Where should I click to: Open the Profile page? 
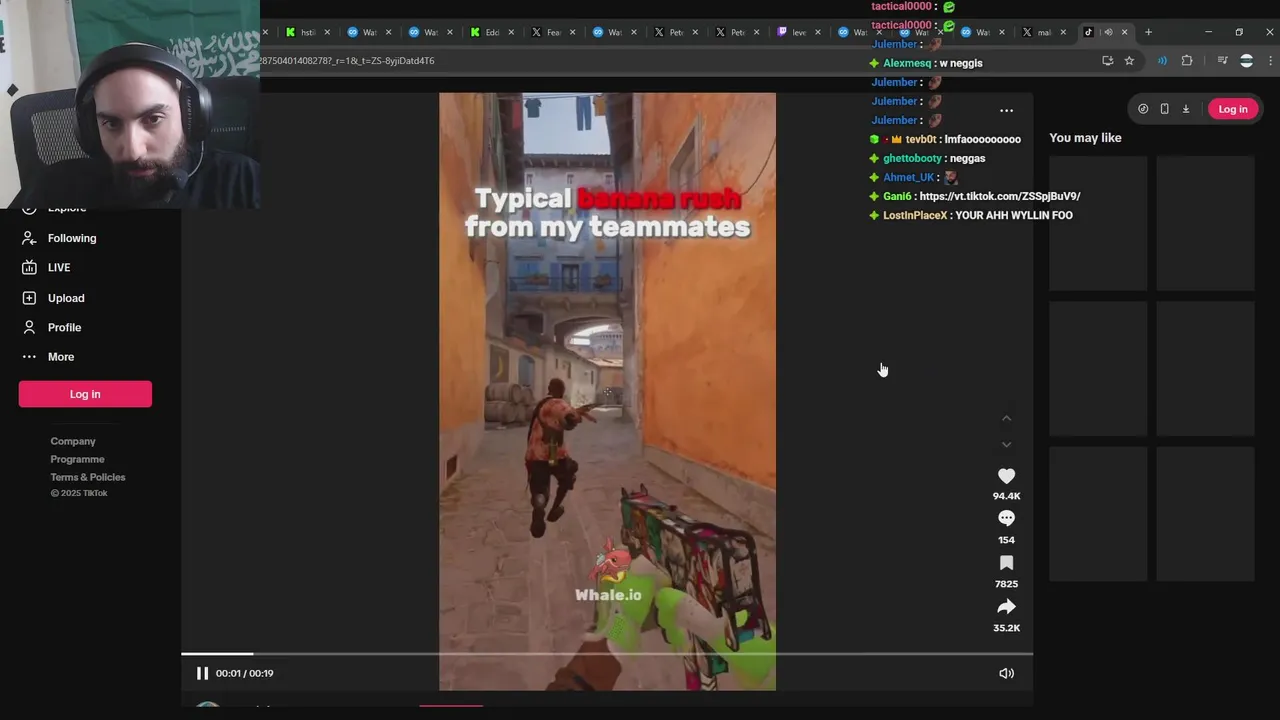64,327
